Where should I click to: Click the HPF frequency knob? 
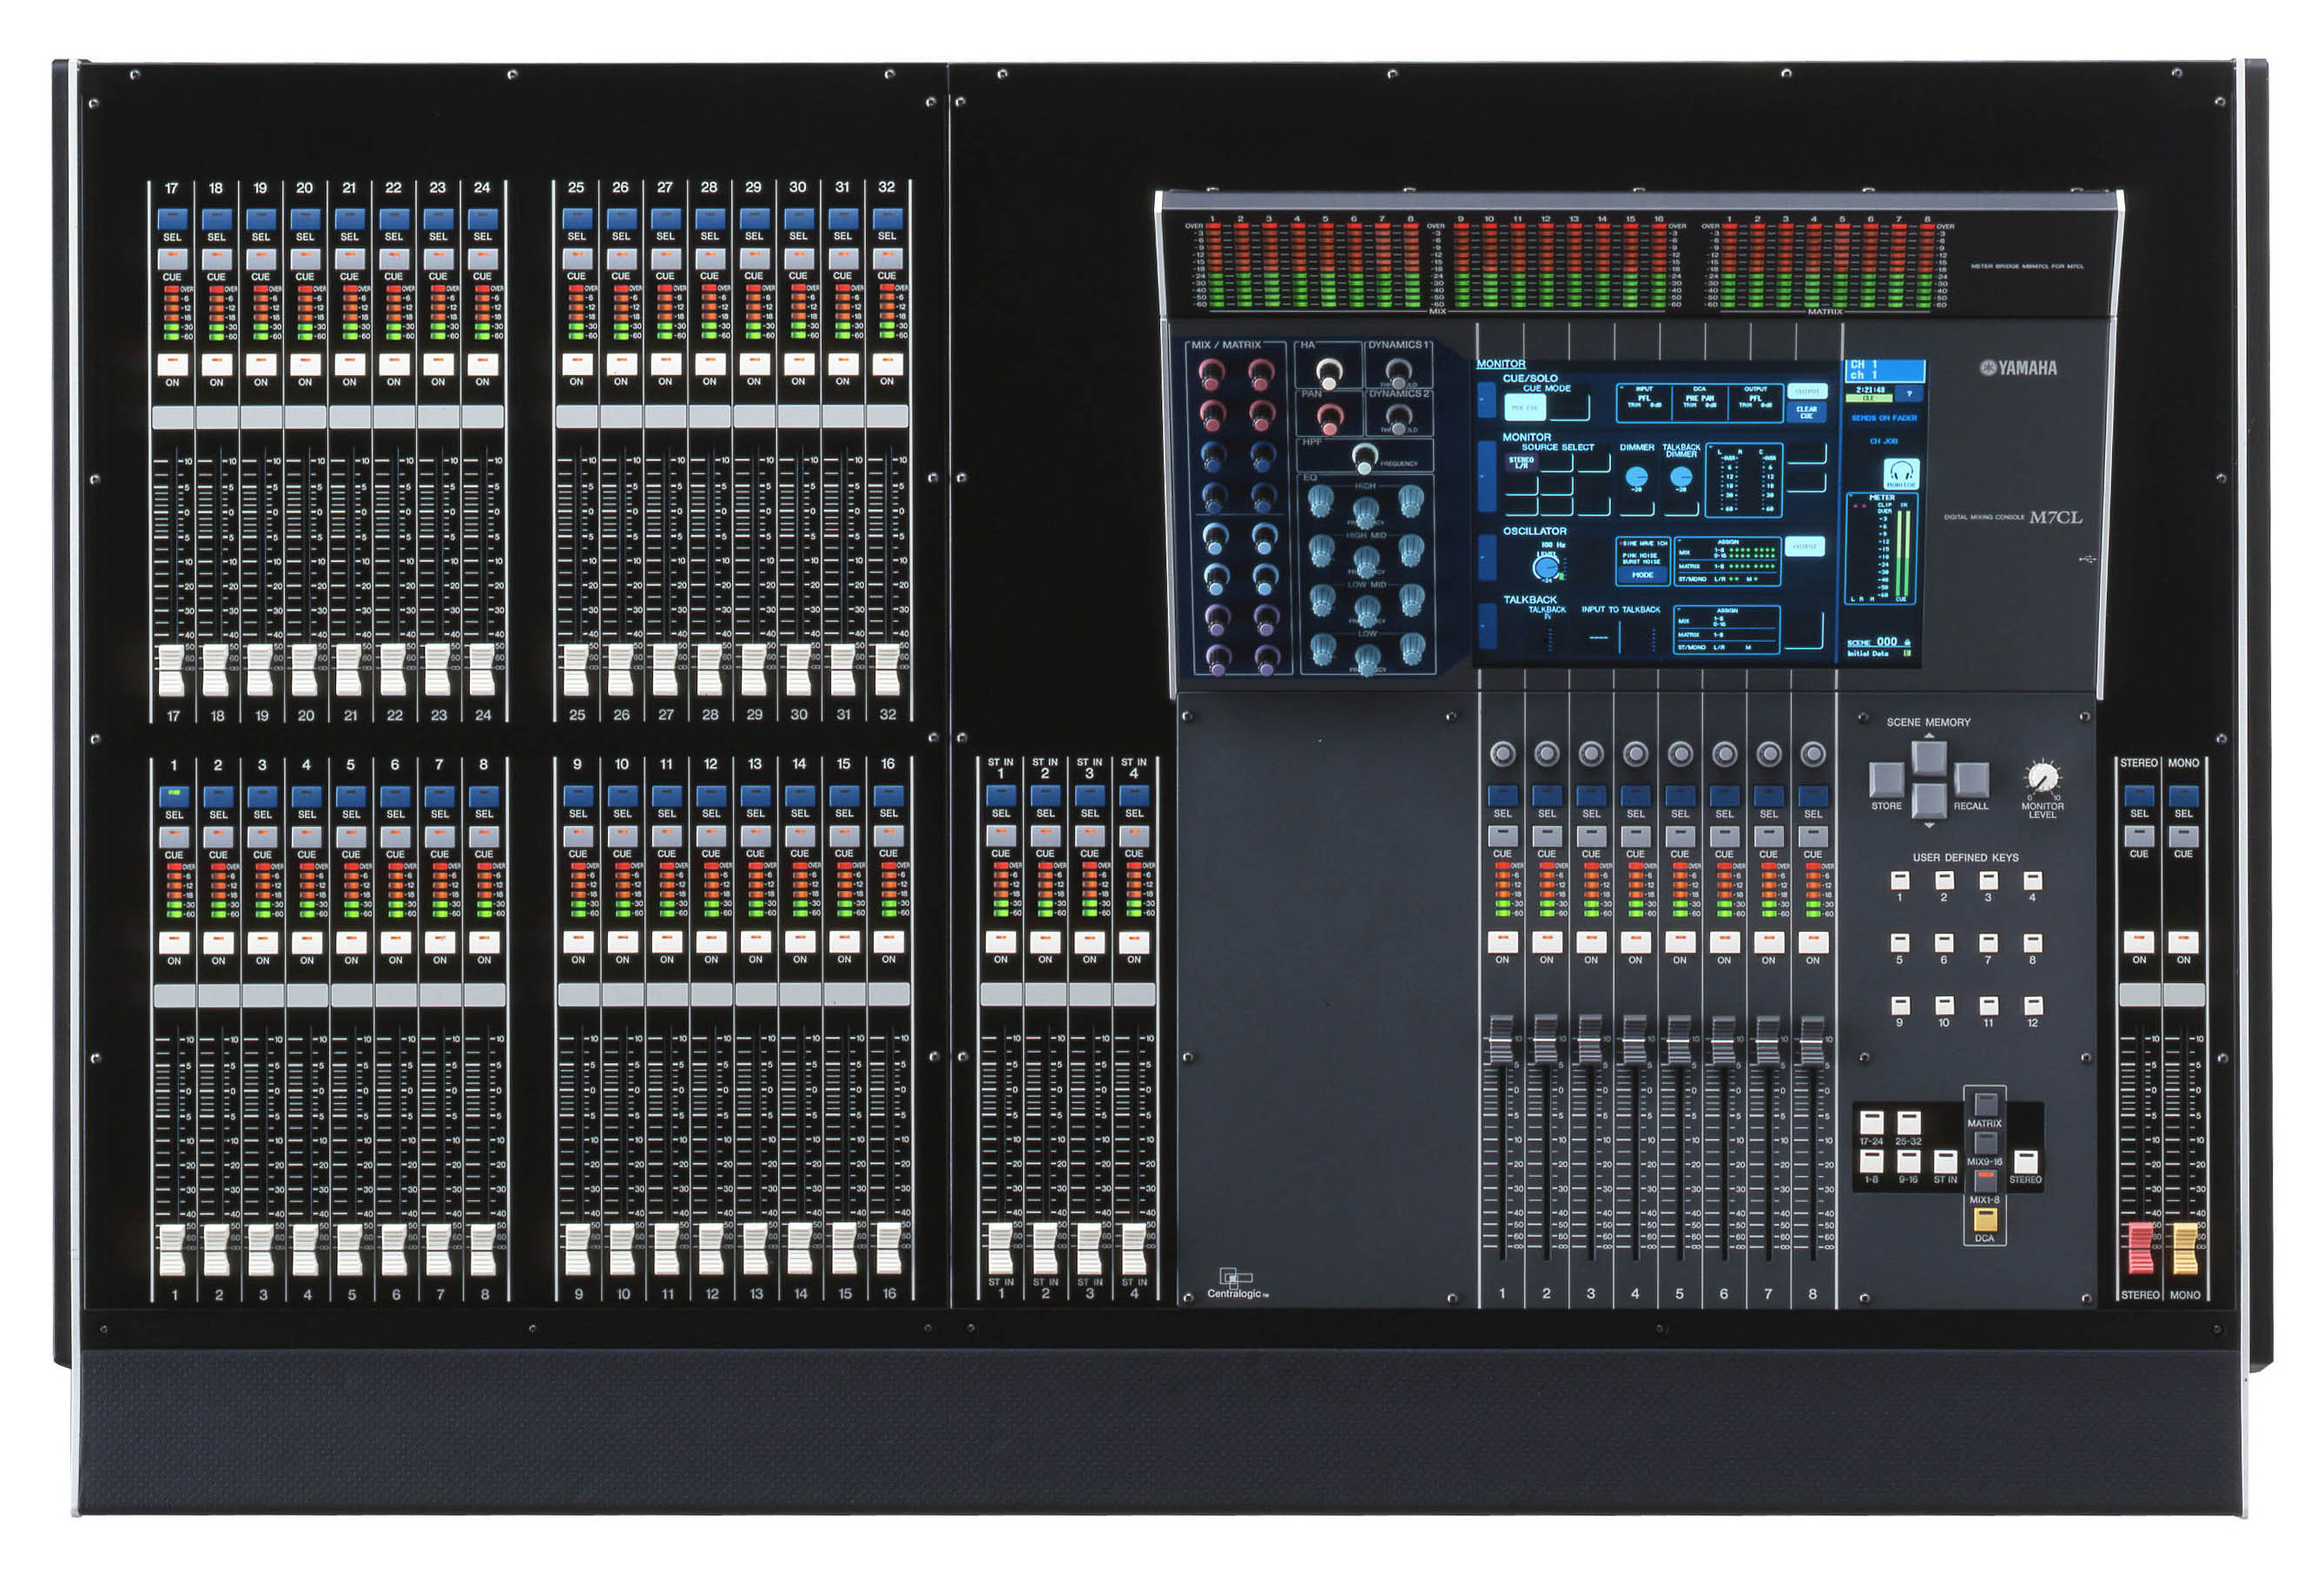pos(1364,458)
